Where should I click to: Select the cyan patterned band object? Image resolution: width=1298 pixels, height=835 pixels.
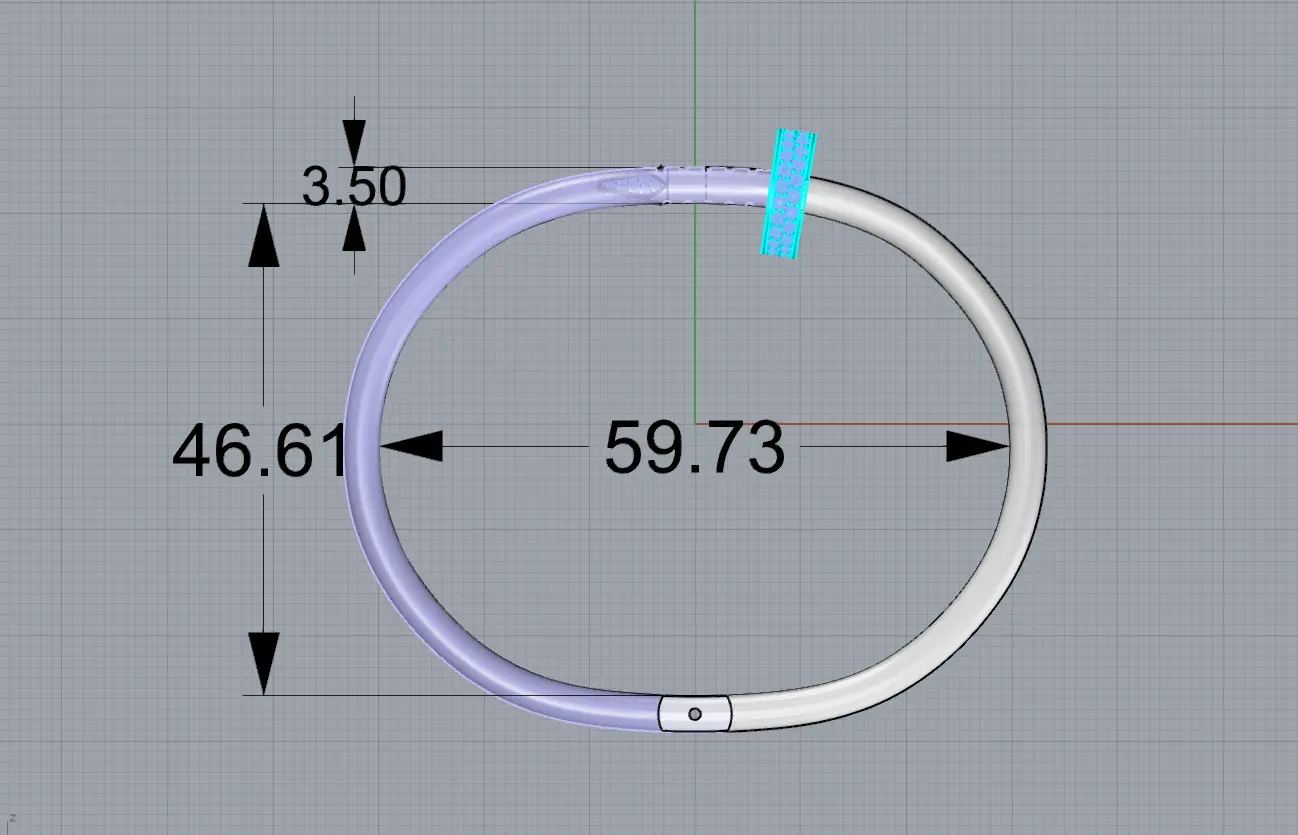click(x=789, y=193)
